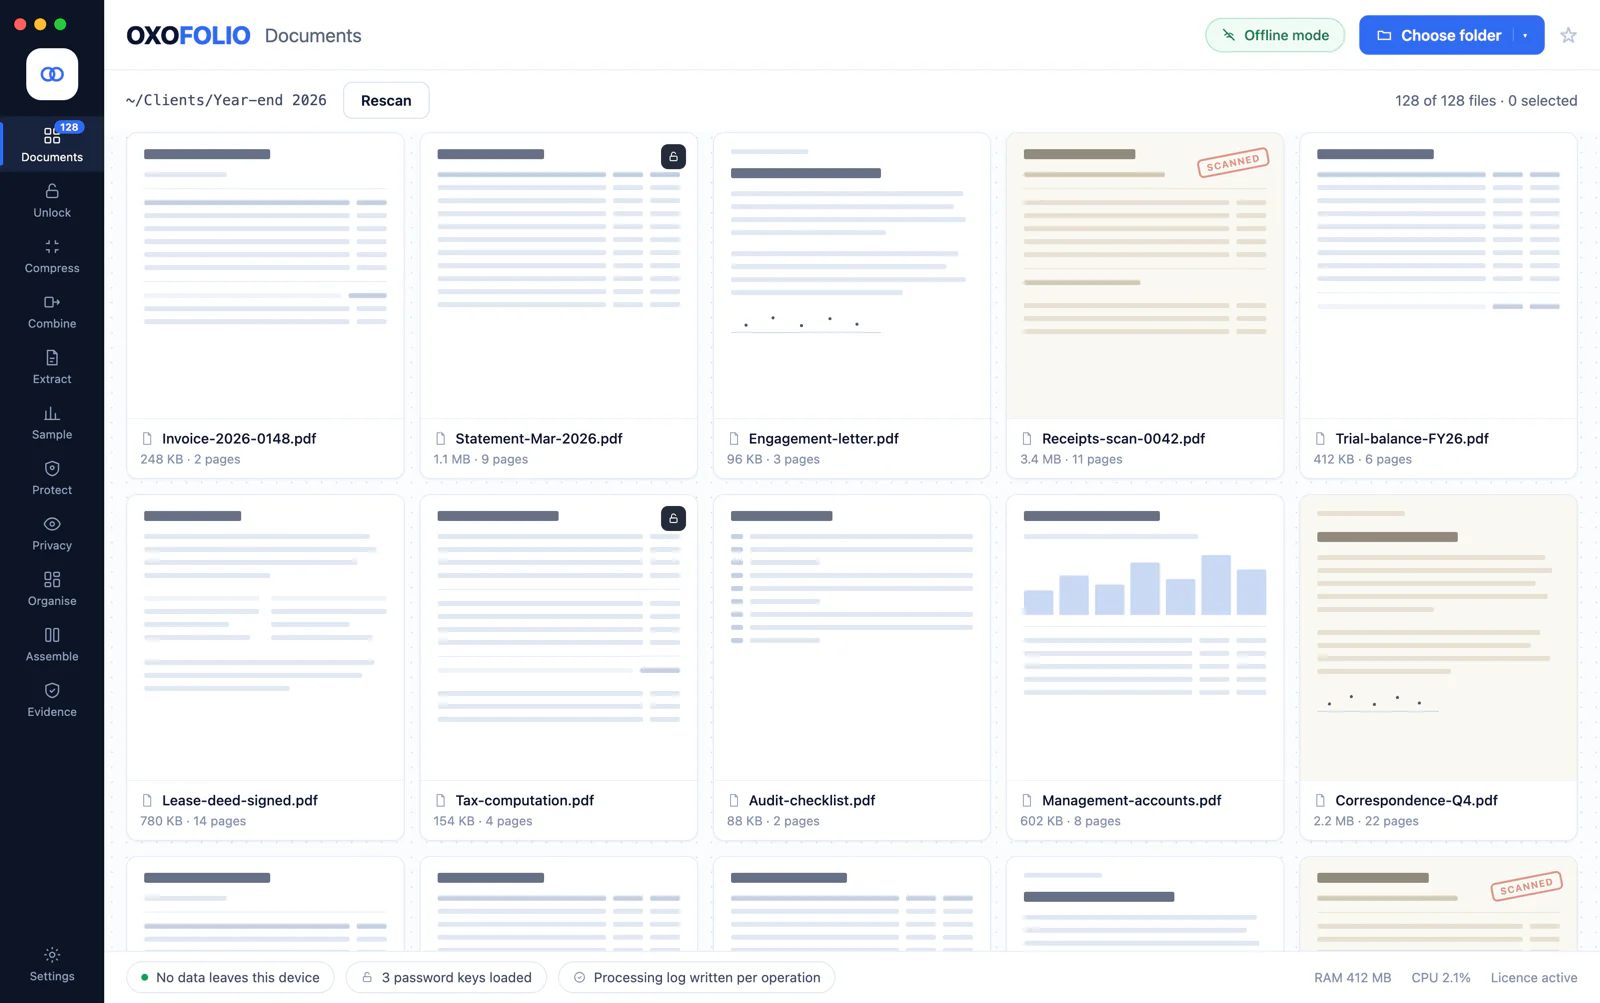Click the Processing log written per operation chip
This screenshot has height=1003, width=1600.
[x=696, y=977]
